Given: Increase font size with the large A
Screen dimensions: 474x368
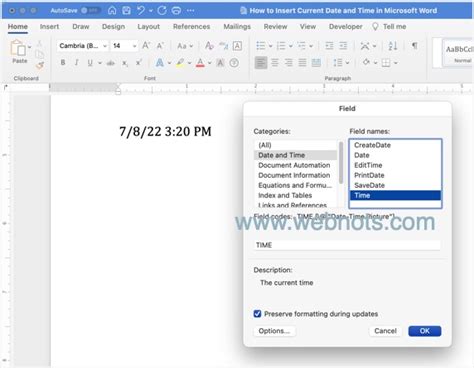Looking at the screenshot, I should (146, 46).
